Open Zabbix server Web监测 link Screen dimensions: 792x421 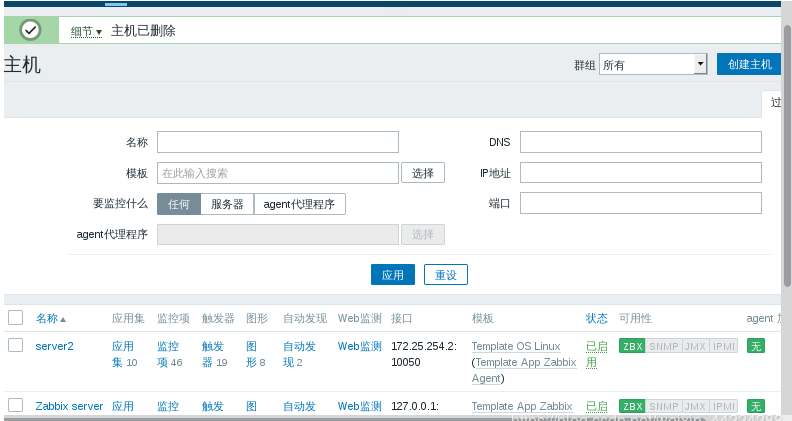tap(359, 406)
